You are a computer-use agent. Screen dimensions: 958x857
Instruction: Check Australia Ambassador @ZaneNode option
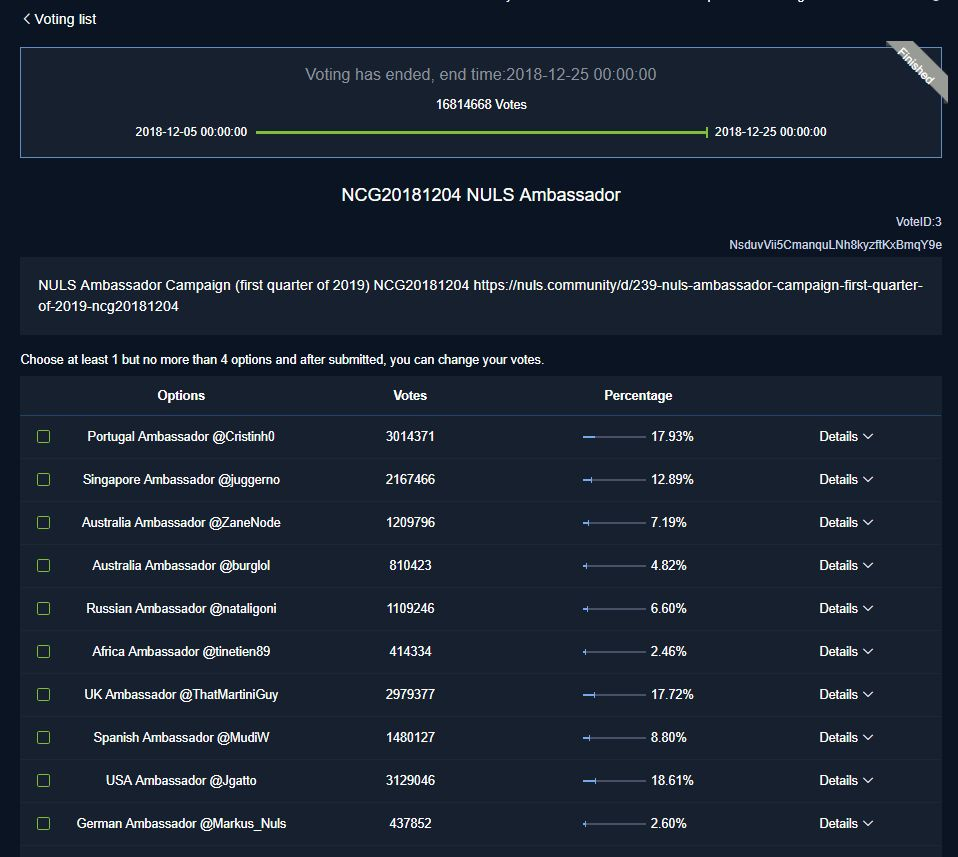[x=43, y=522]
